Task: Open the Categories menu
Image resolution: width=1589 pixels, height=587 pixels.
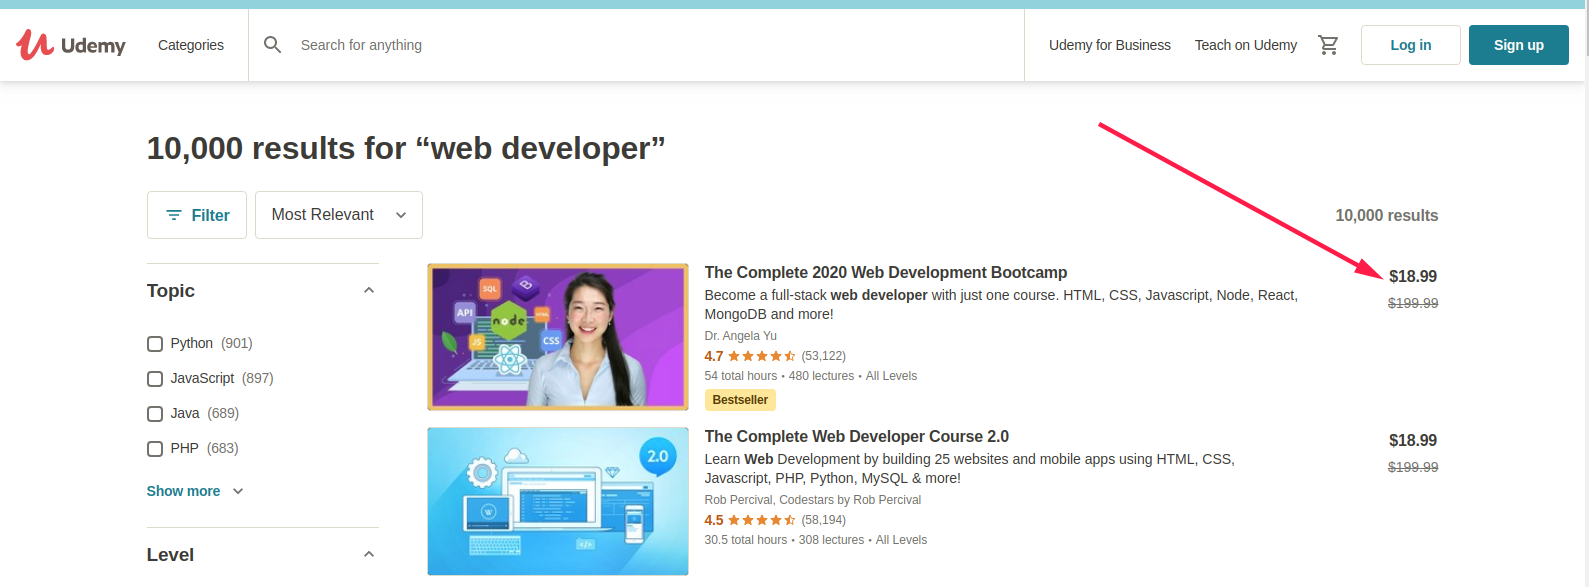Action: [x=191, y=45]
